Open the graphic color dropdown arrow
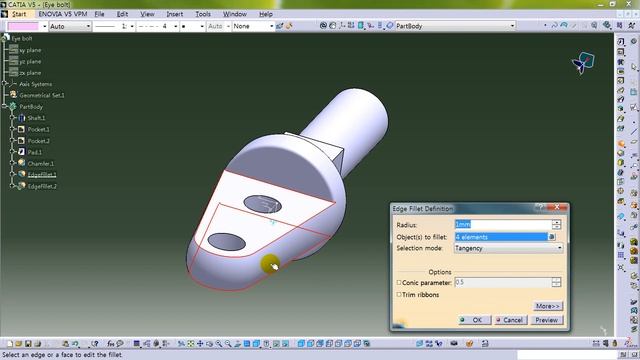Screen dimensions: 640x360 [44, 26]
